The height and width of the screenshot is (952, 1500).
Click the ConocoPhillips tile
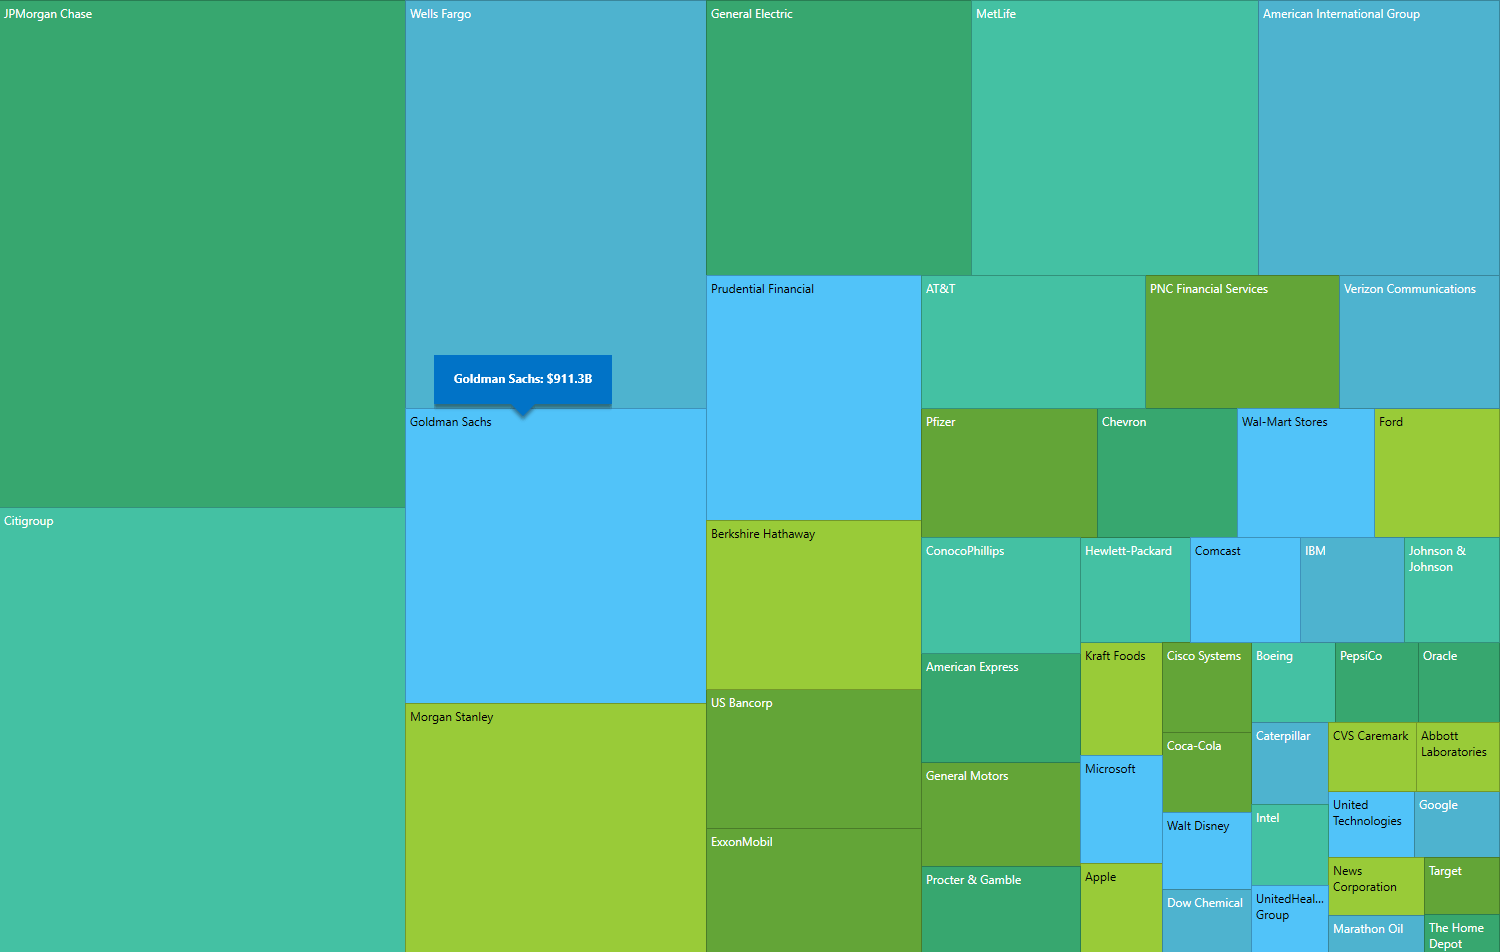(x=1001, y=596)
